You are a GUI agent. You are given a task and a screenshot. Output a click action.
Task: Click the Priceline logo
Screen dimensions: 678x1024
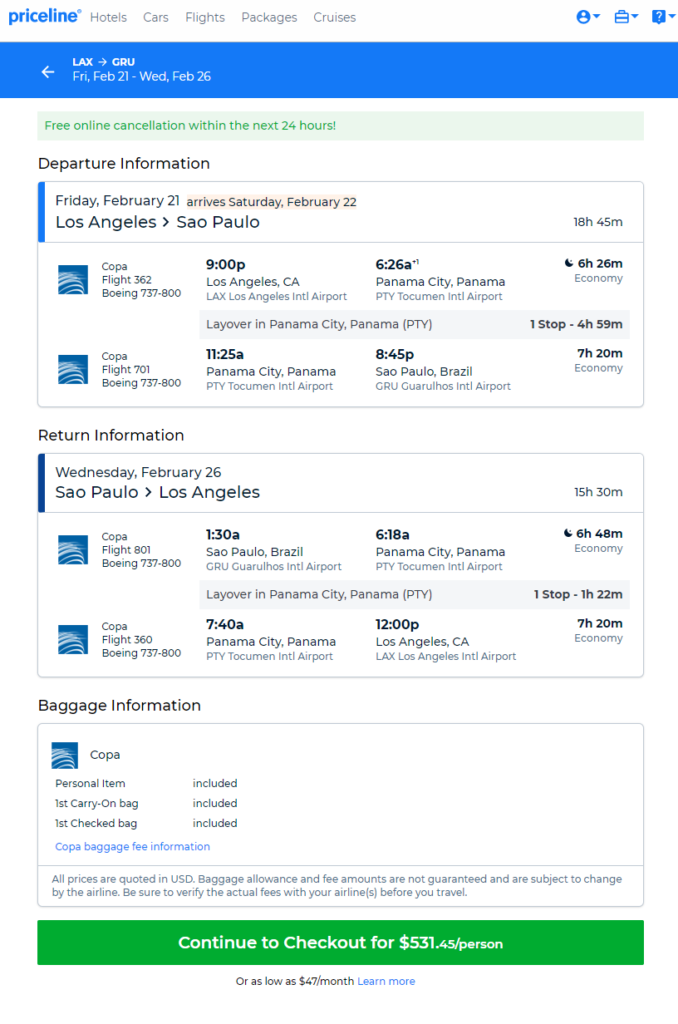44,17
